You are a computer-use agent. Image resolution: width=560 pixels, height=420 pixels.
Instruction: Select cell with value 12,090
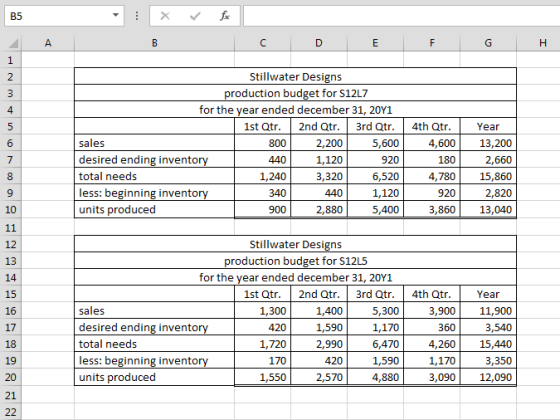(x=488, y=377)
